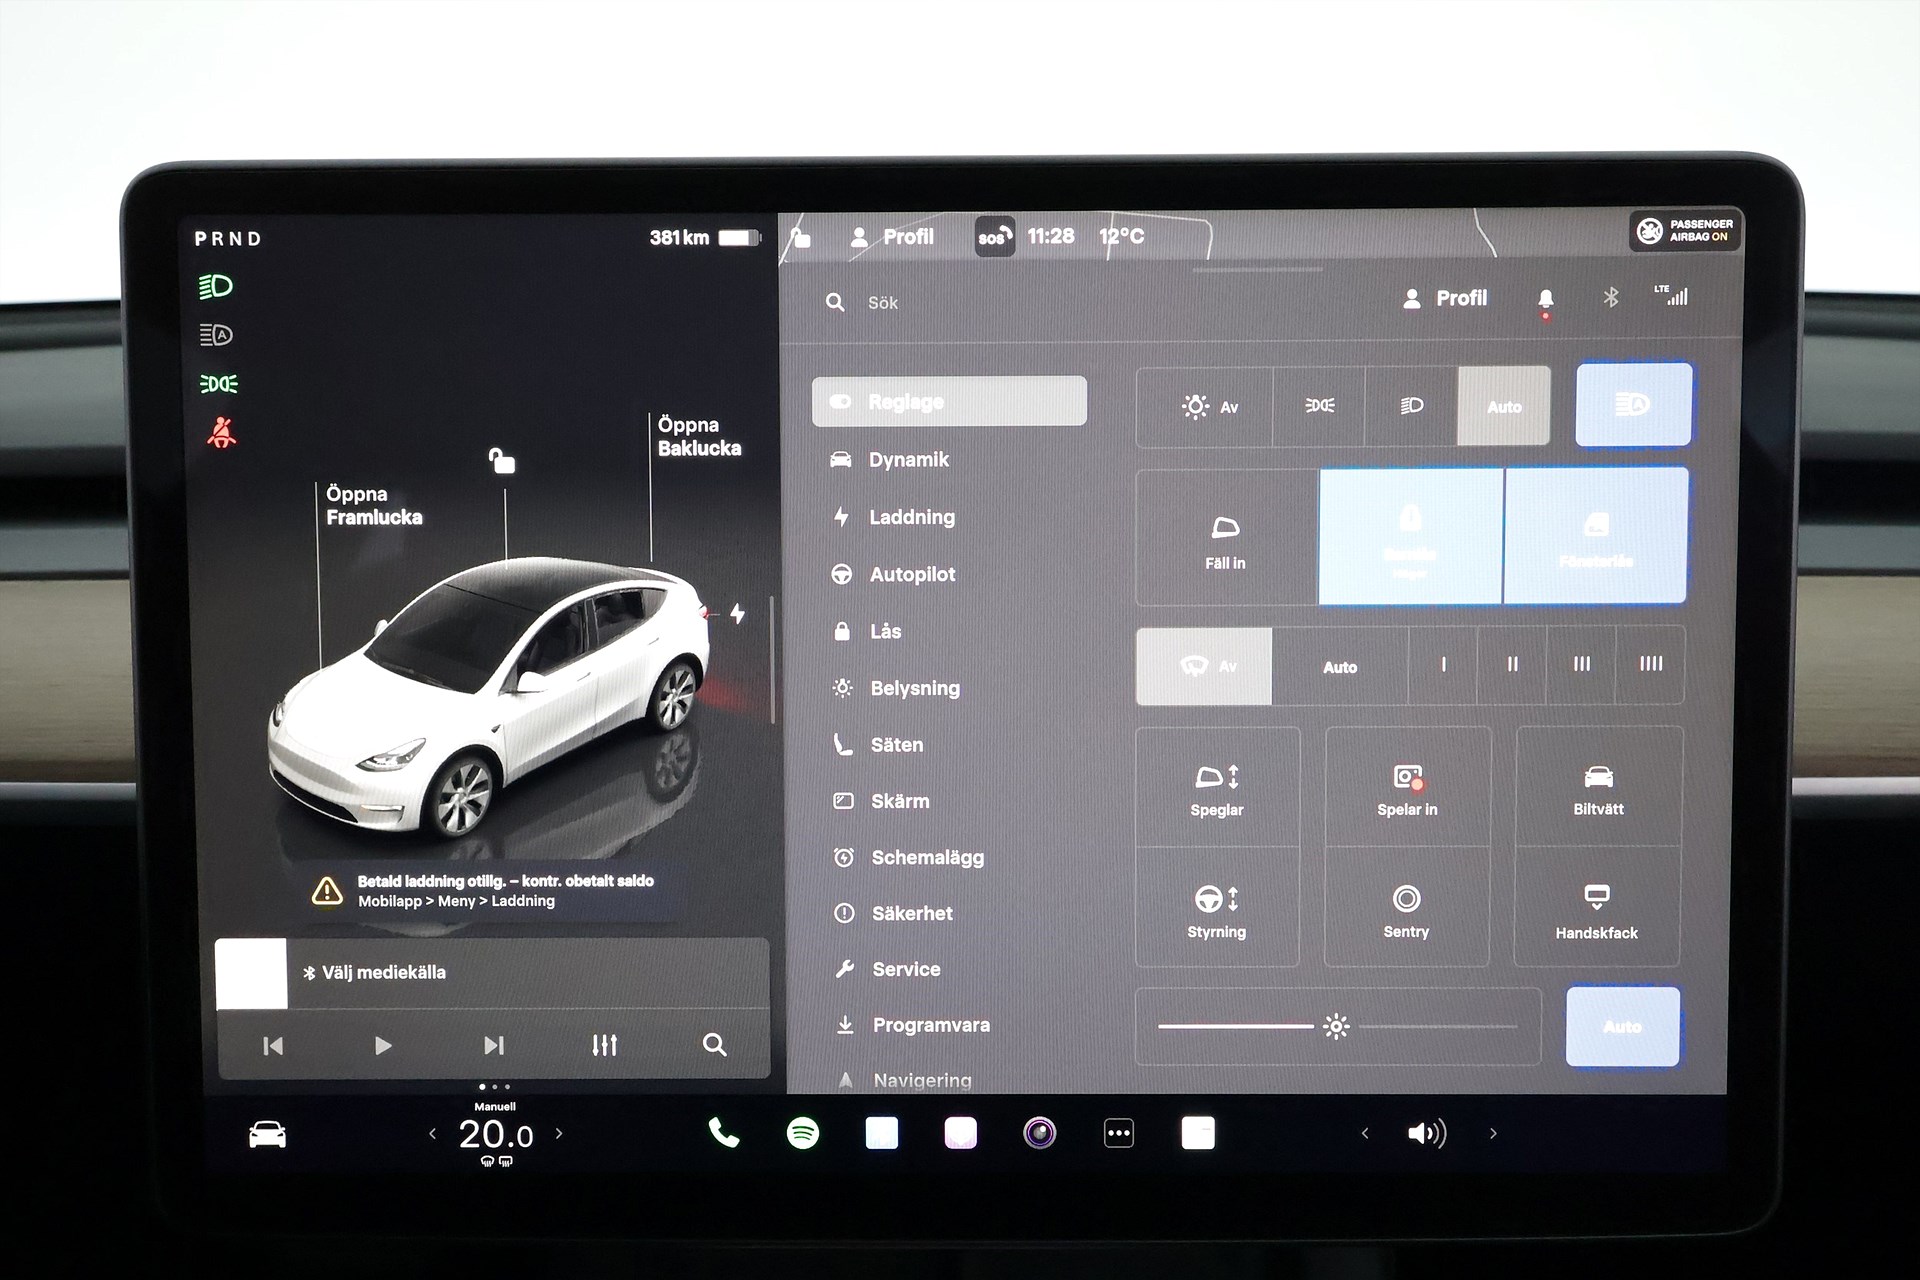
Task: Open notifications bell icon
Action: click(x=1545, y=299)
